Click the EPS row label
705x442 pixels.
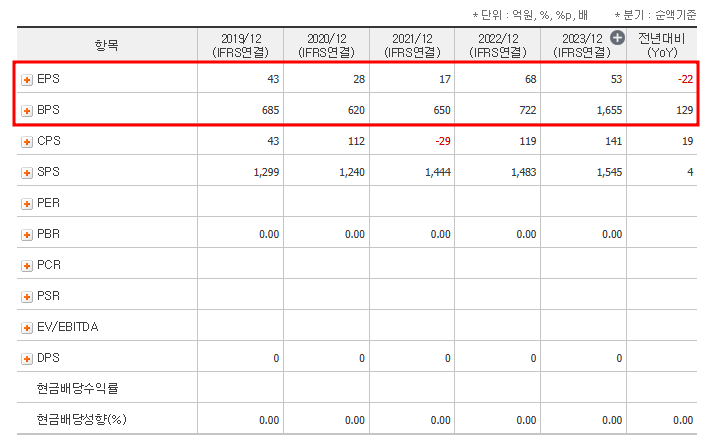48,79
